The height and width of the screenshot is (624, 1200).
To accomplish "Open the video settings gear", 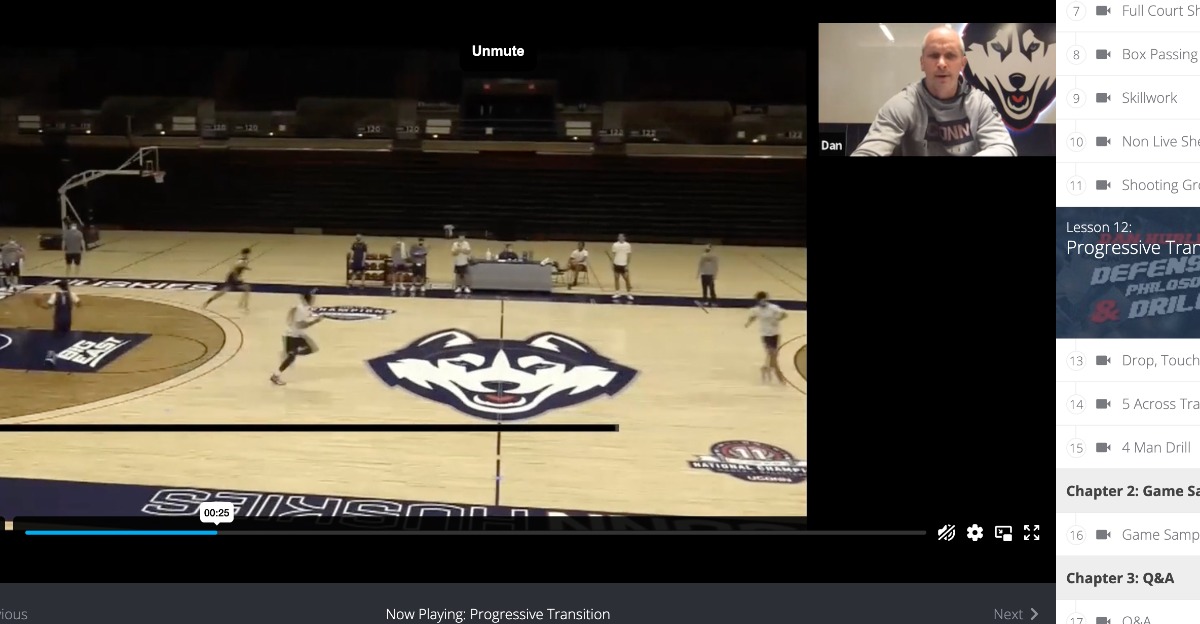I will tap(974, 533).
